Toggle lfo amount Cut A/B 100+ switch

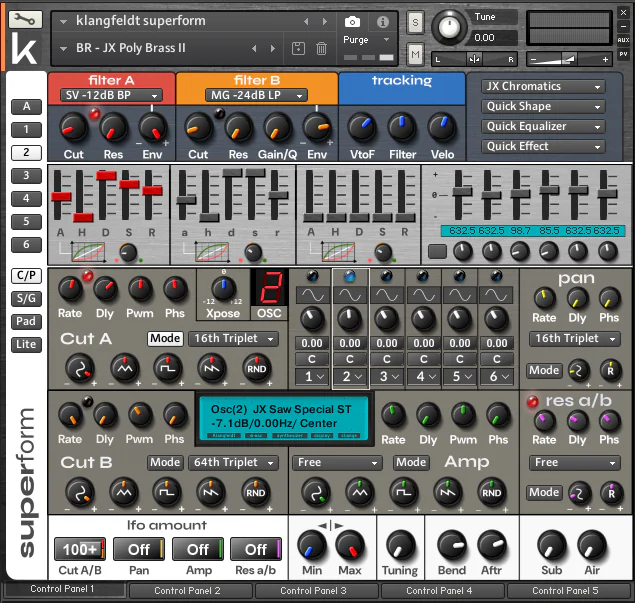[x=80, y=549]
